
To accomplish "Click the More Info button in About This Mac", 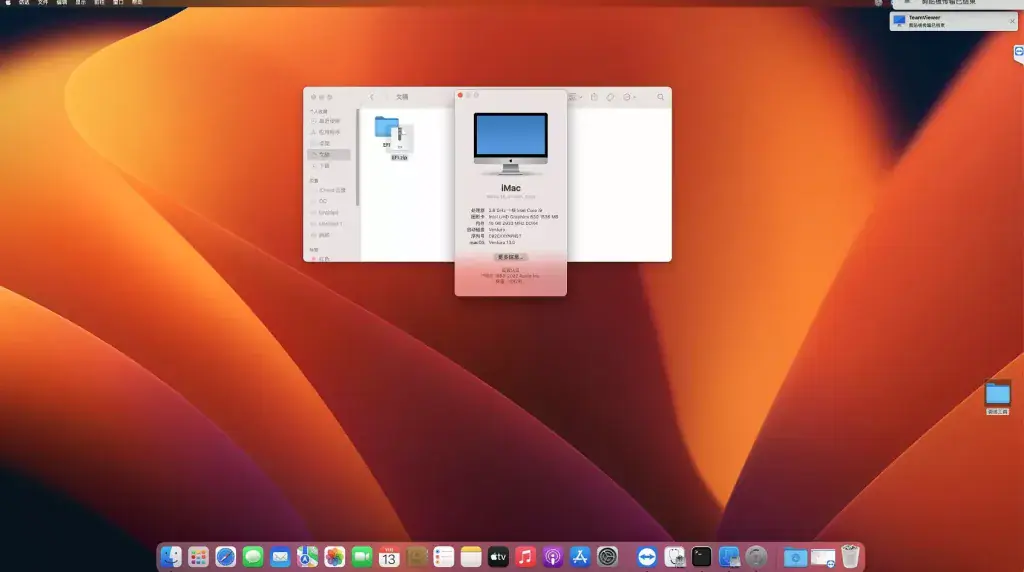I will tap(510, 257).
